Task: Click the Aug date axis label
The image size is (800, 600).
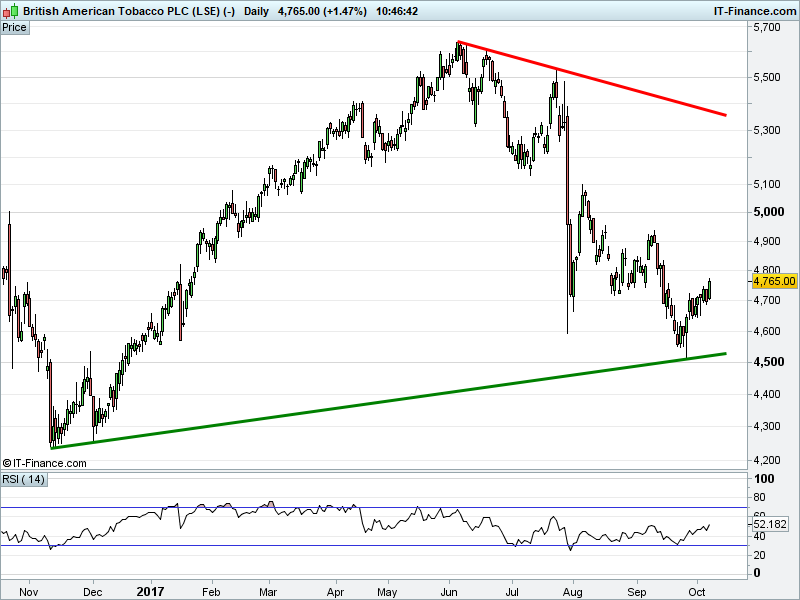Action: (x=573, y=592)
